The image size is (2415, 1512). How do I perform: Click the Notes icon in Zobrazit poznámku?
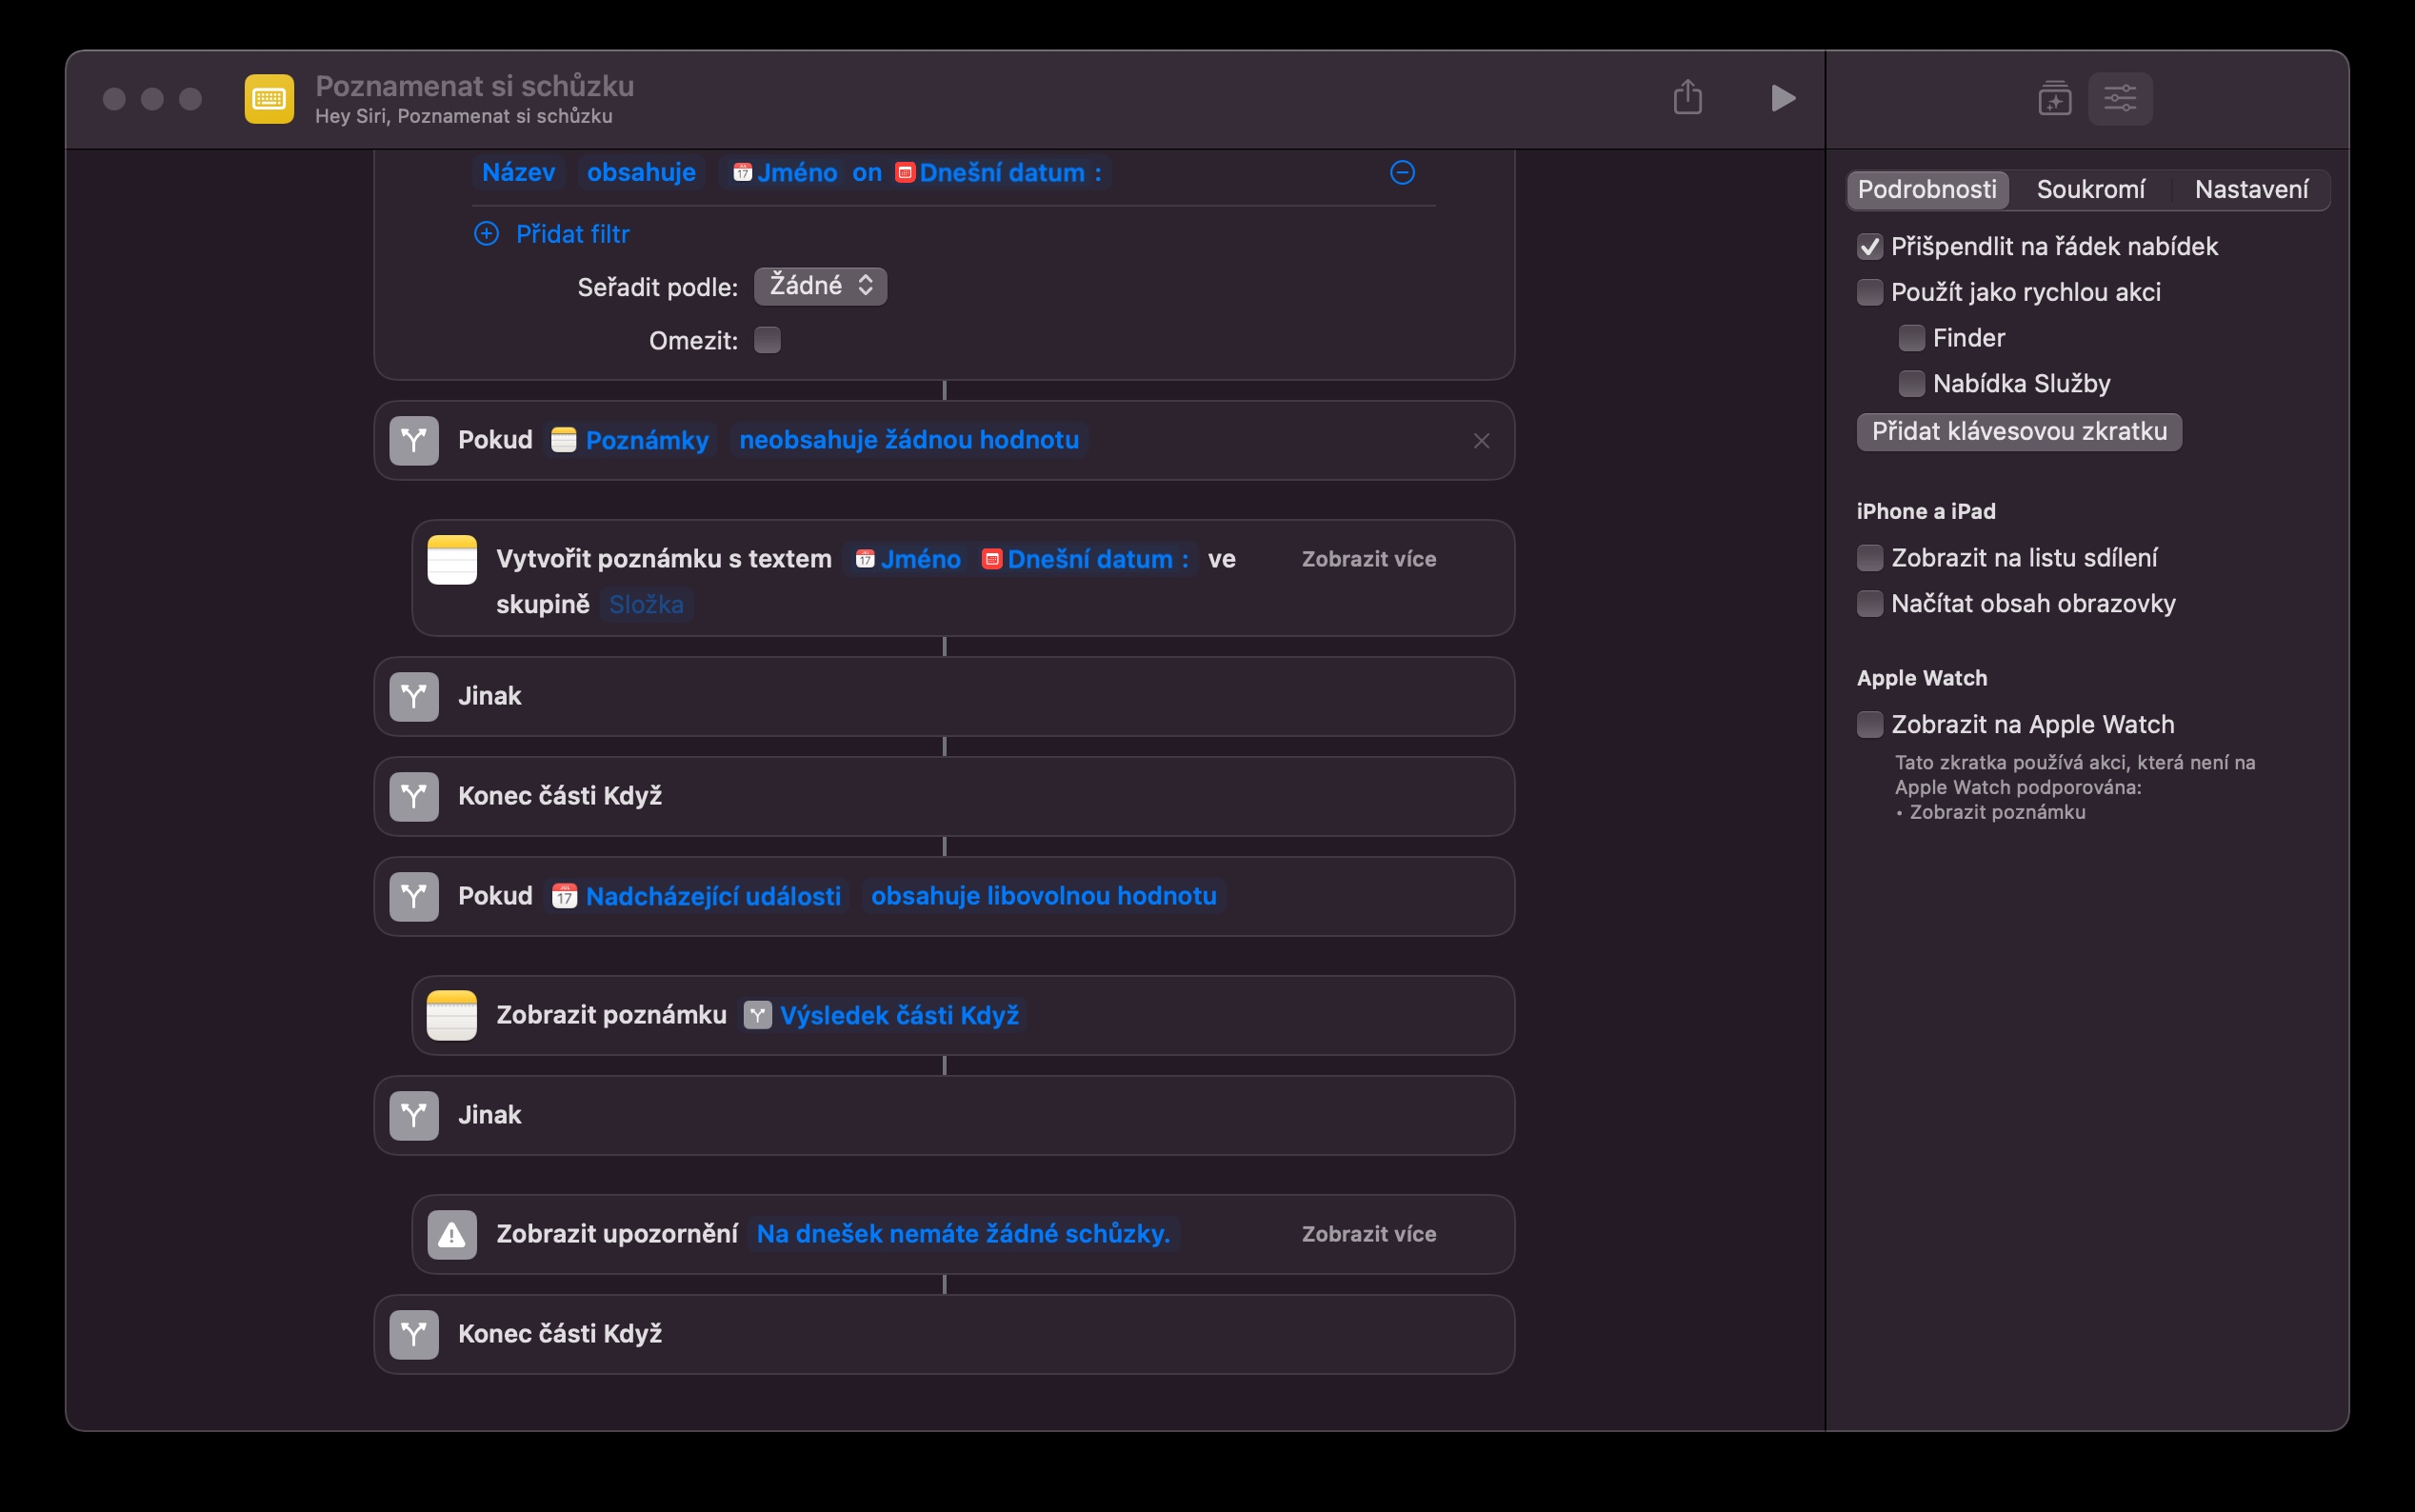click(x=452, y=1015)
